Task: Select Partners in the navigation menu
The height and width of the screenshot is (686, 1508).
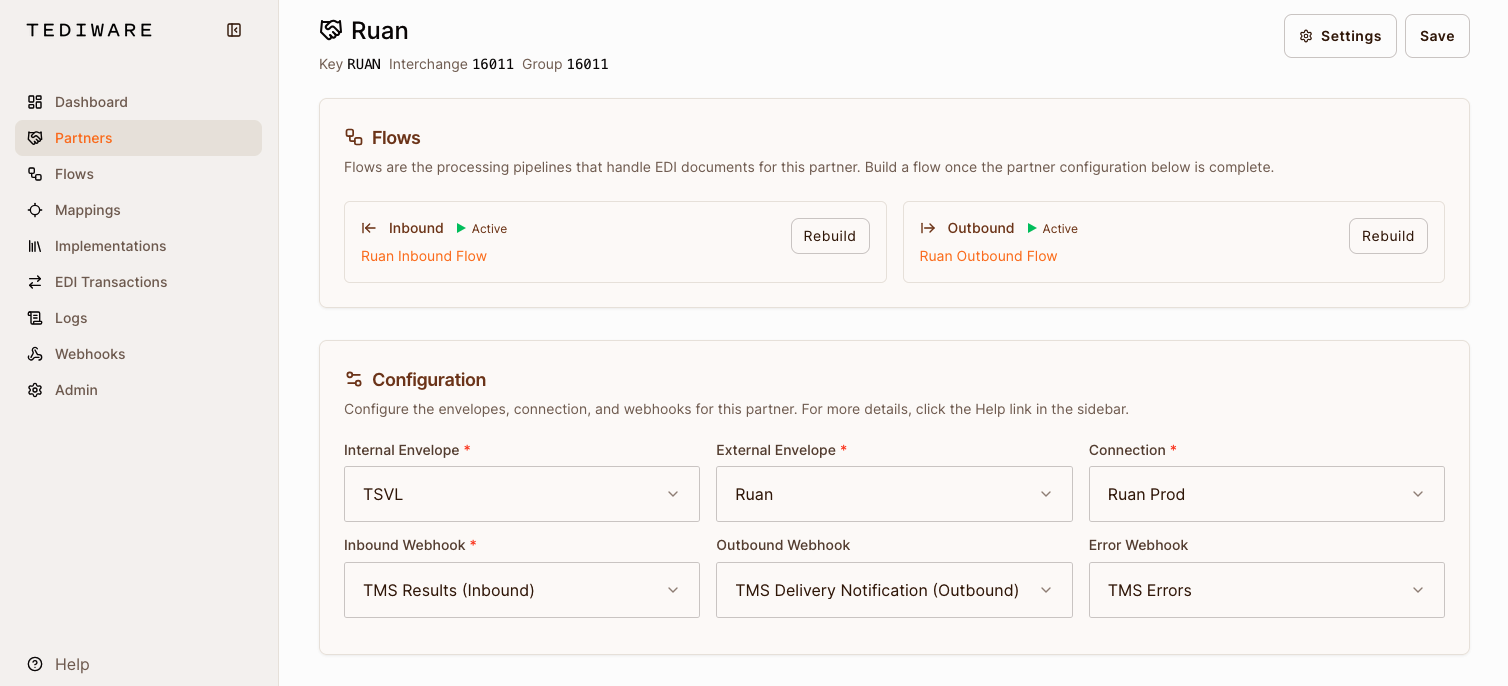Action: coord(83,137)
